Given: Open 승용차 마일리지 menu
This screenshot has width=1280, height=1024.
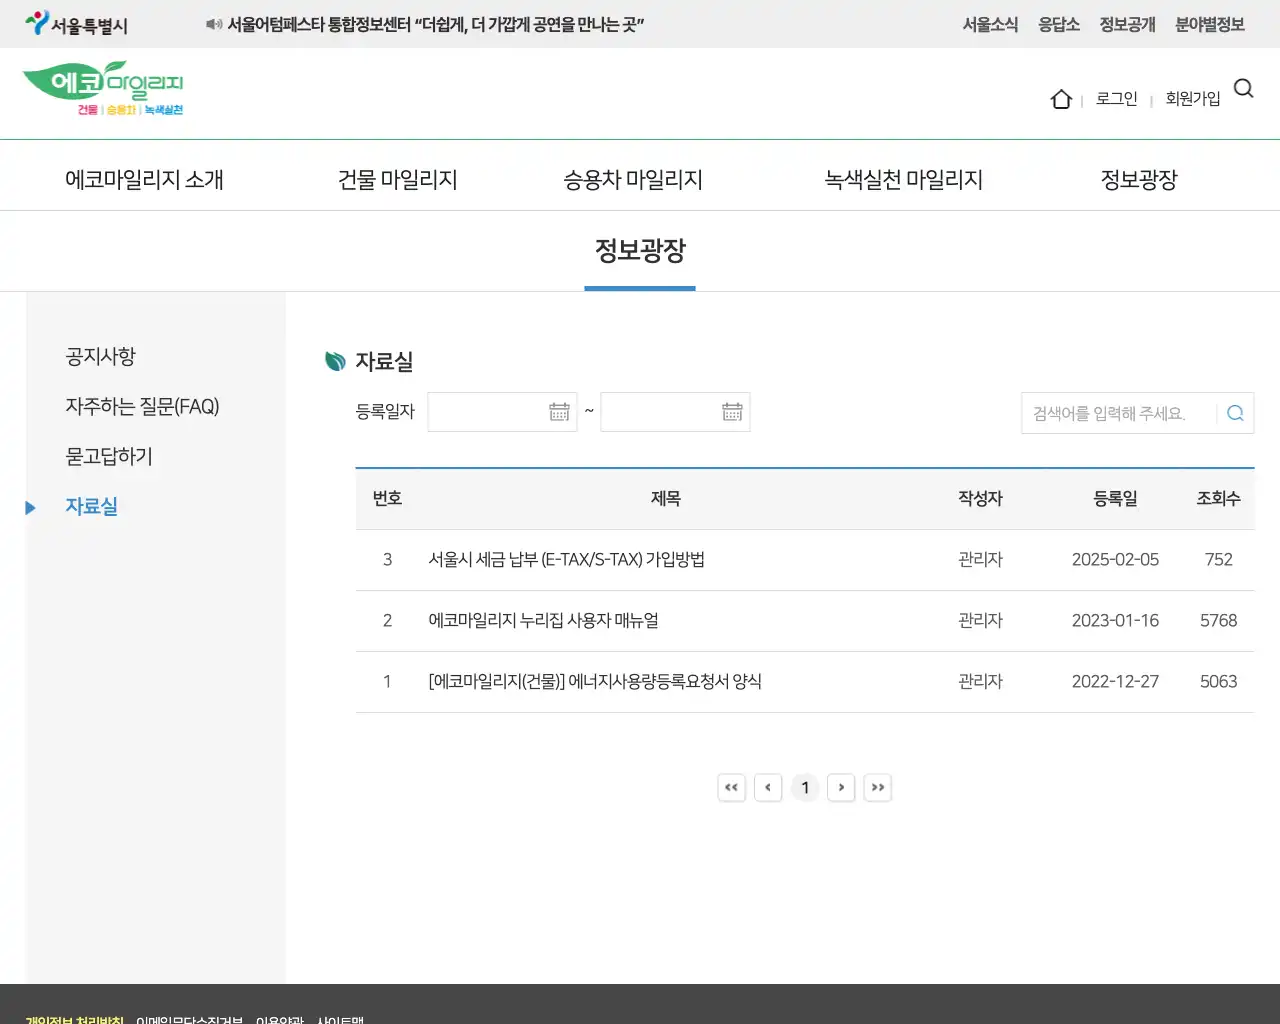Looking at the screenshot, I should click(x=633, y=180).
